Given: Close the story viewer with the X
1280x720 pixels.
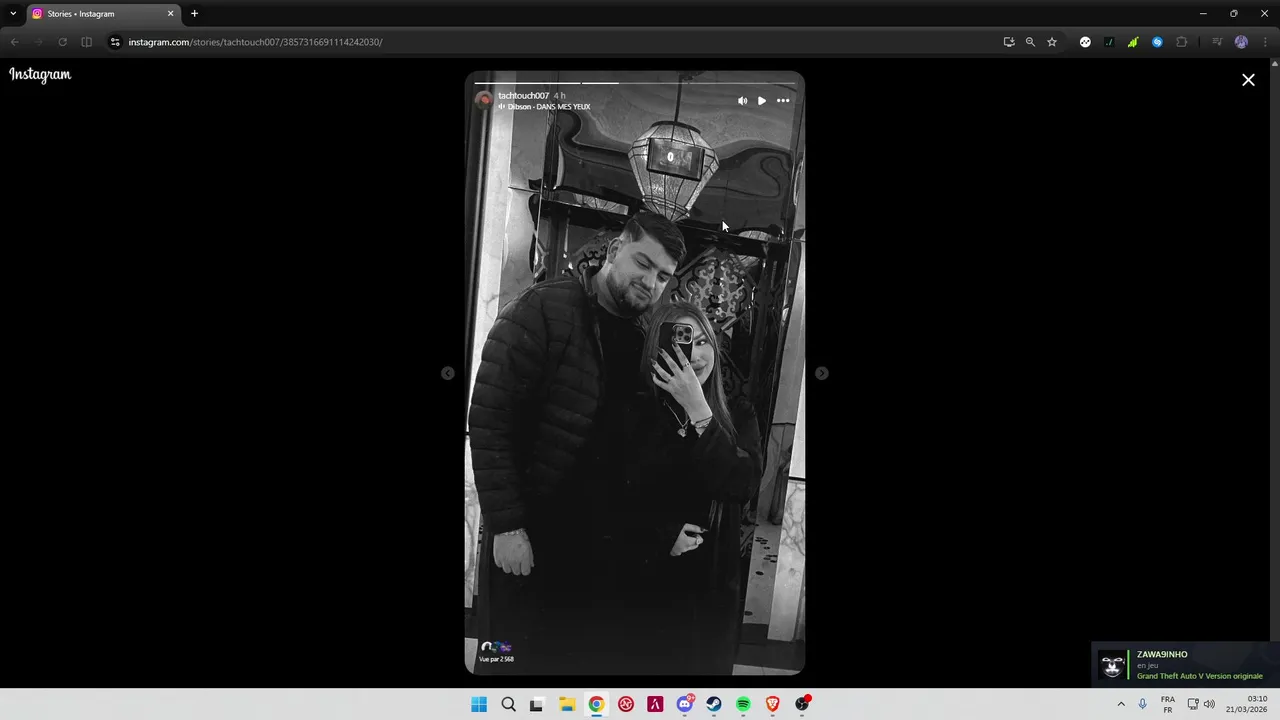Looking at the screenshot, I should pyautogui.click(x=1248, y=80).
